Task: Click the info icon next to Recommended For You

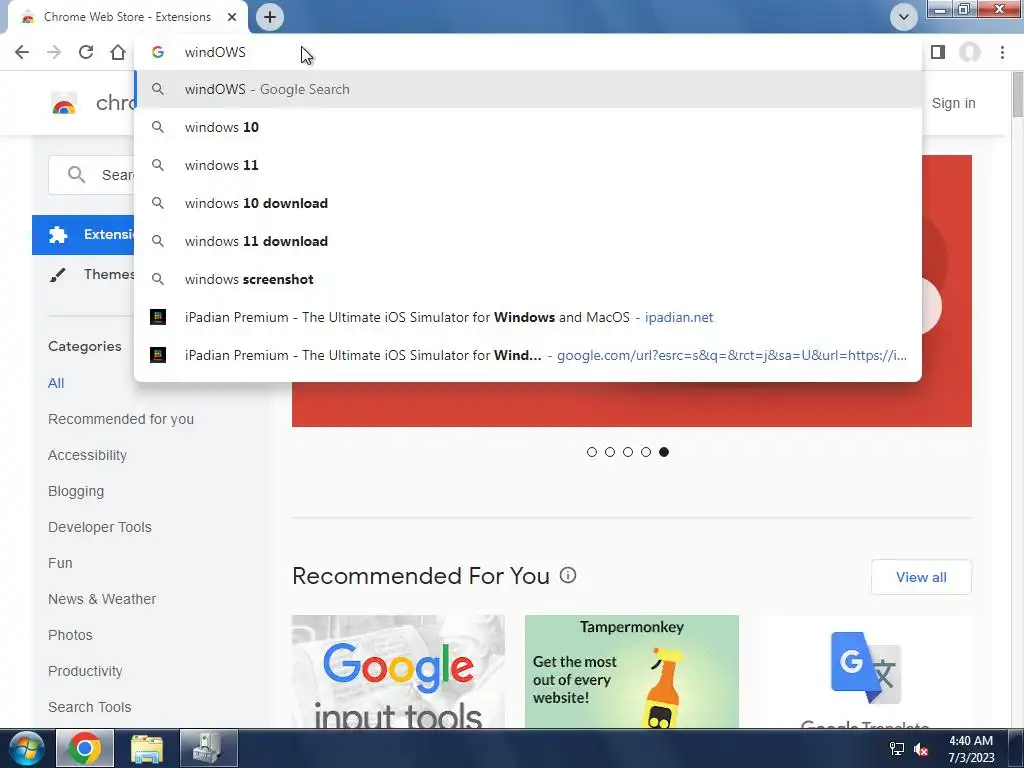Action: (568, 575)
